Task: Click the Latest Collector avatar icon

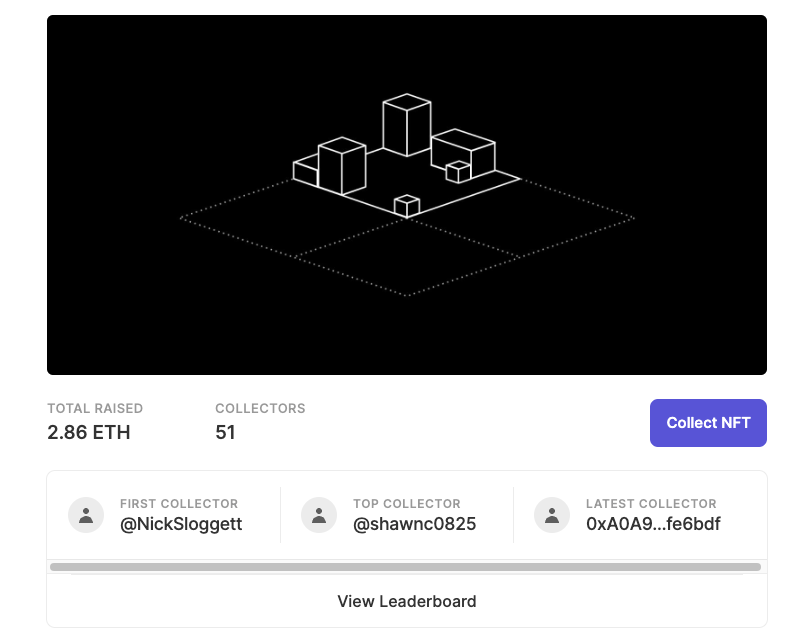Action: coord(552,515)
